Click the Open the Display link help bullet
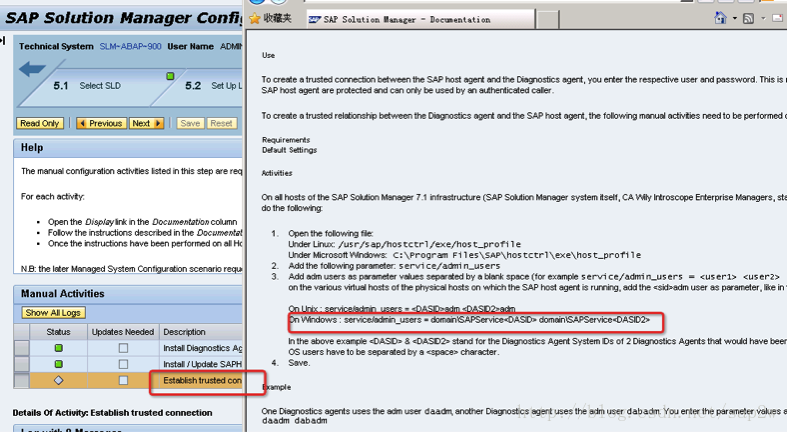The image size is (788, 432). [143, 222]
